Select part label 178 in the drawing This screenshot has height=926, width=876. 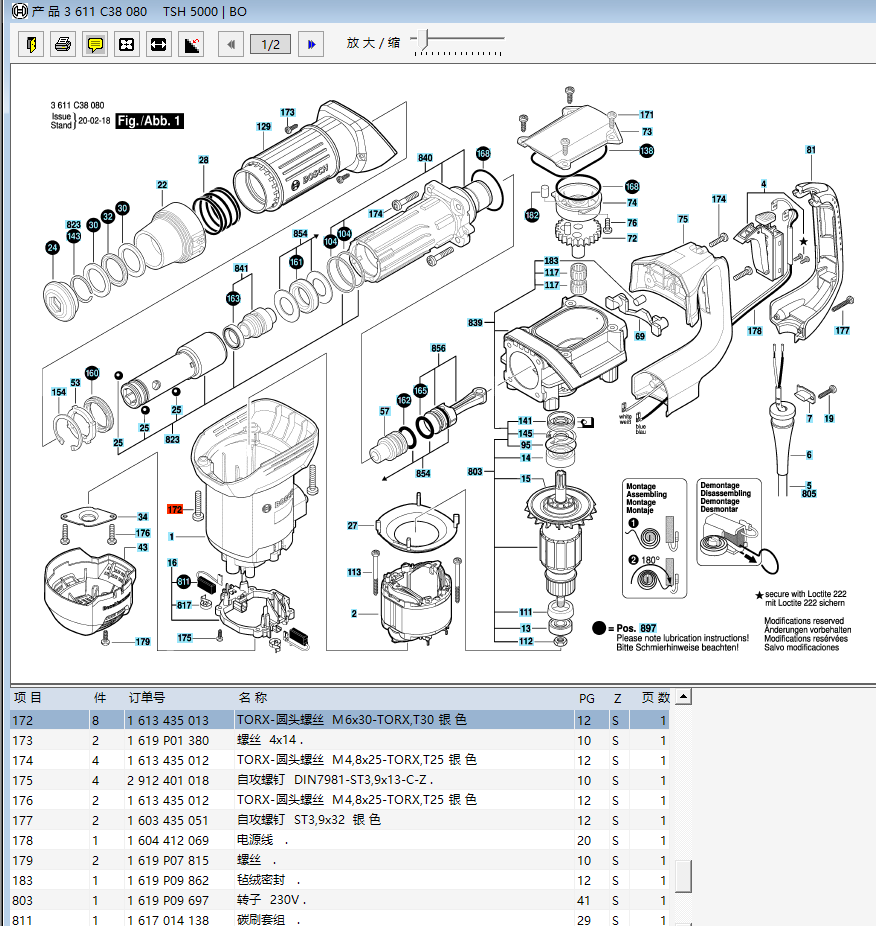click(x=754, y=331)
